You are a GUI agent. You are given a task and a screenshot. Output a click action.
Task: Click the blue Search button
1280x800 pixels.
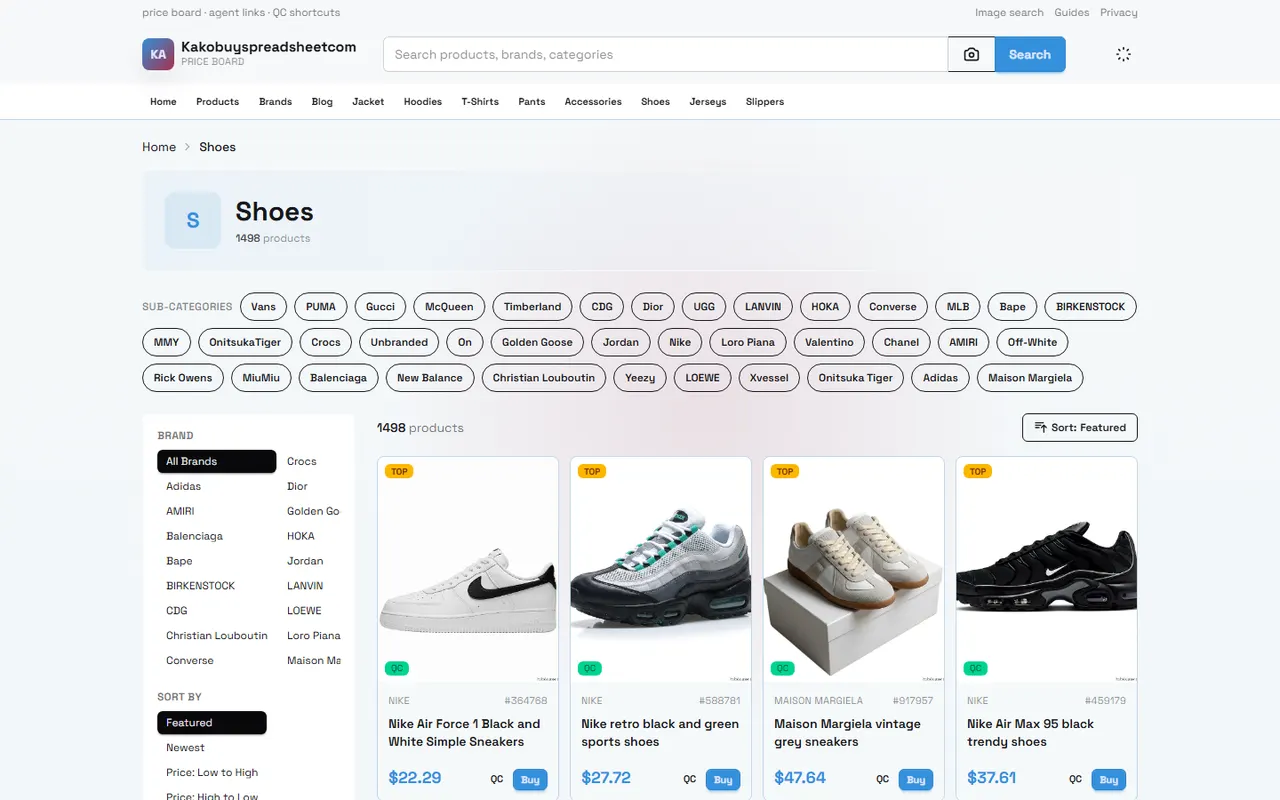click(x=1030, y=54)
